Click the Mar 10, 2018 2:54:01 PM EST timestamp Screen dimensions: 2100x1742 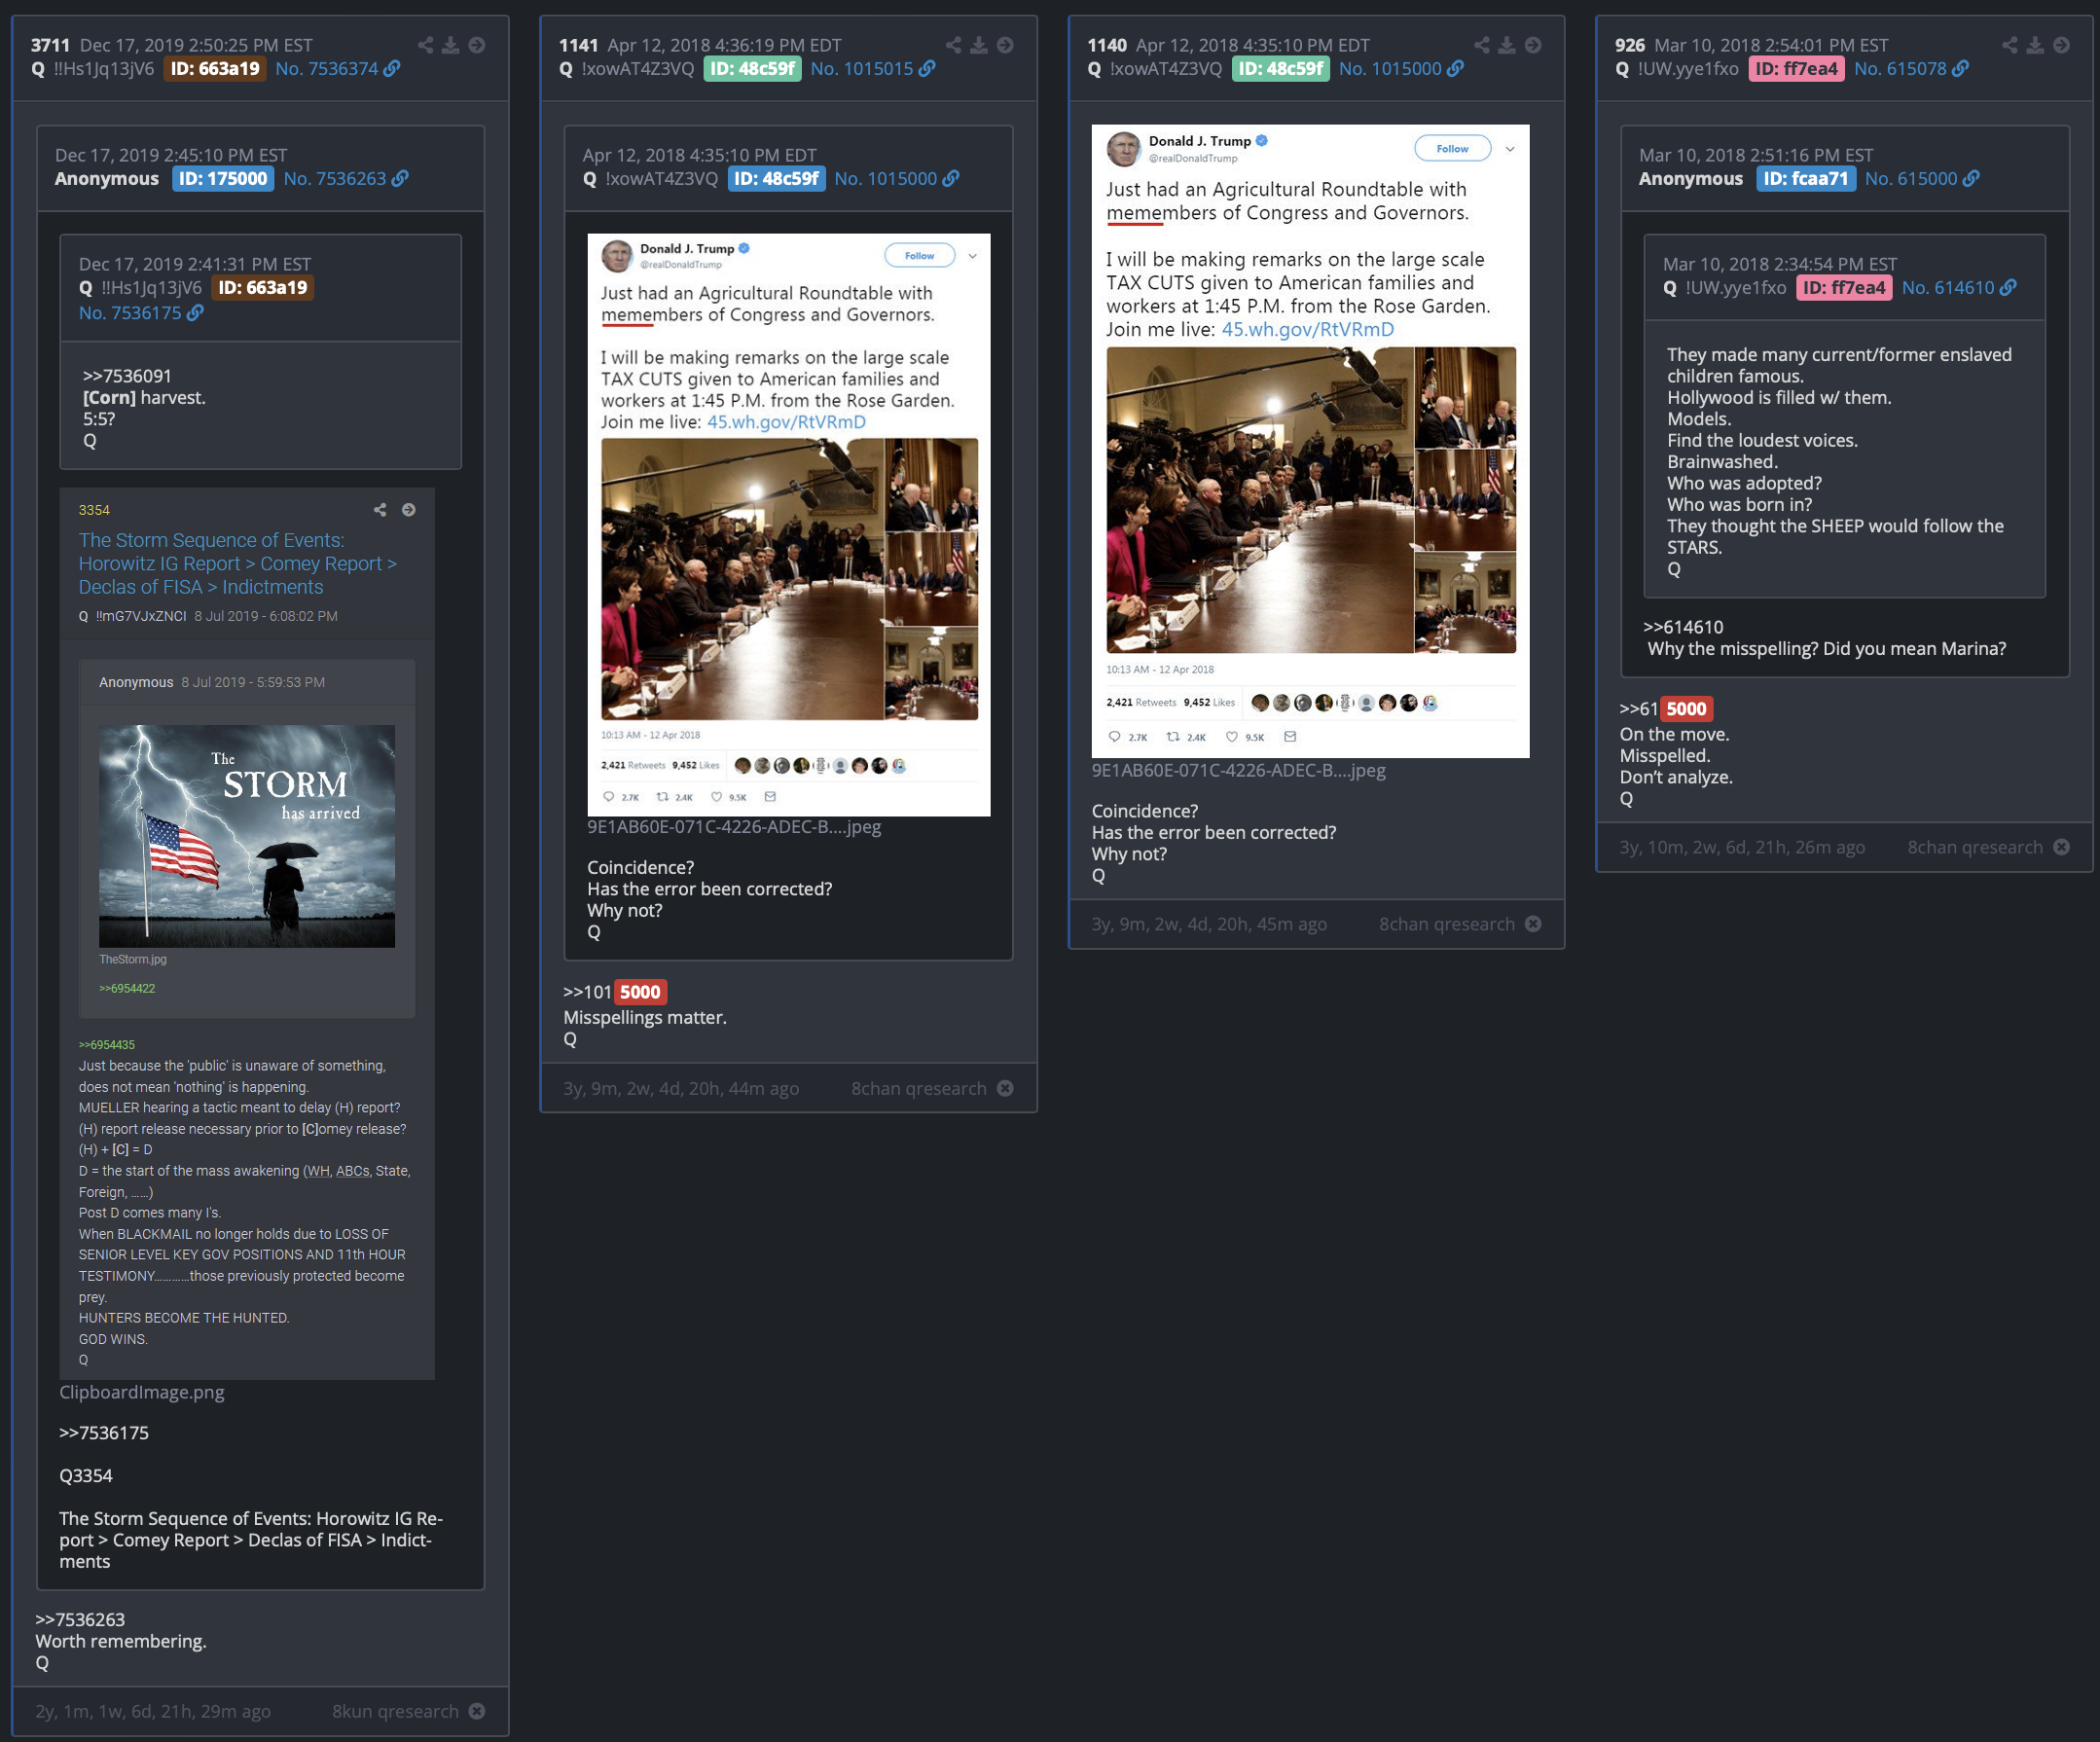point(1771,45)
